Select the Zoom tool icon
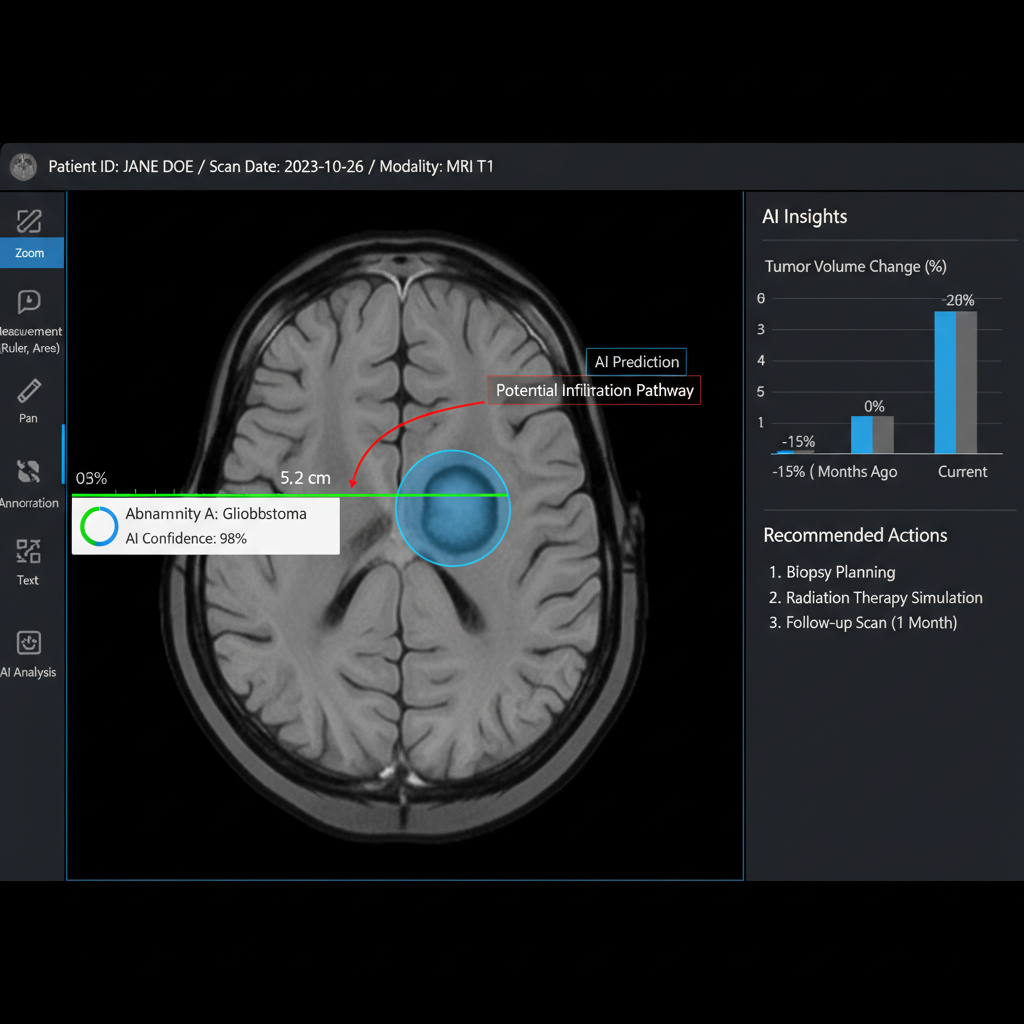The image size is (1024, 1024). coord(29,221)
